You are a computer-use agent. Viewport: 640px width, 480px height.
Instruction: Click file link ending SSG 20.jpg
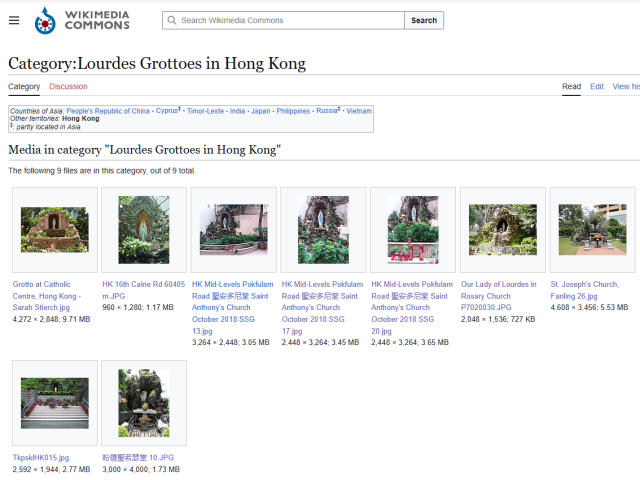pos(412,308)
